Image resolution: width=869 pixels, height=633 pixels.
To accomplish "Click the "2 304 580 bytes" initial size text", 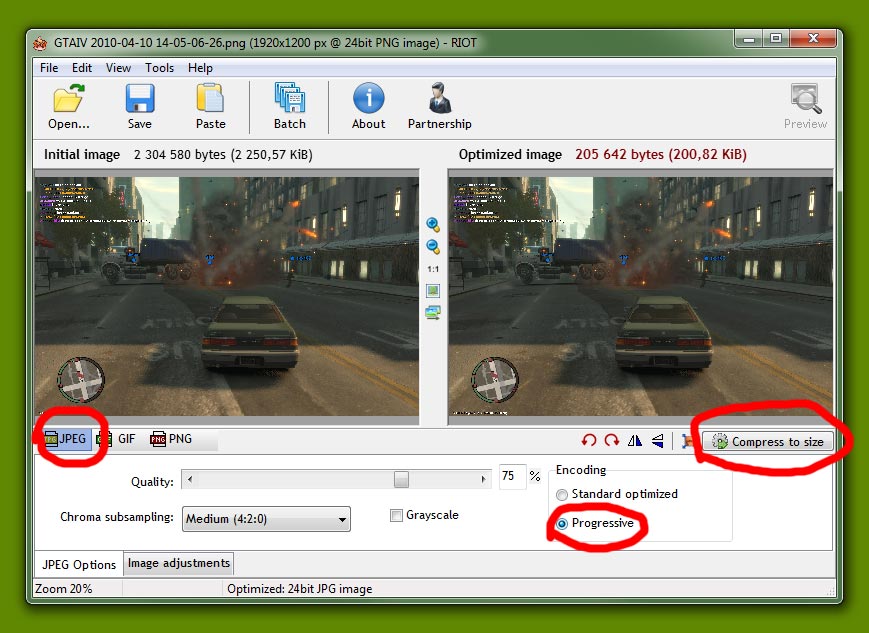I will tap(180, 154).
